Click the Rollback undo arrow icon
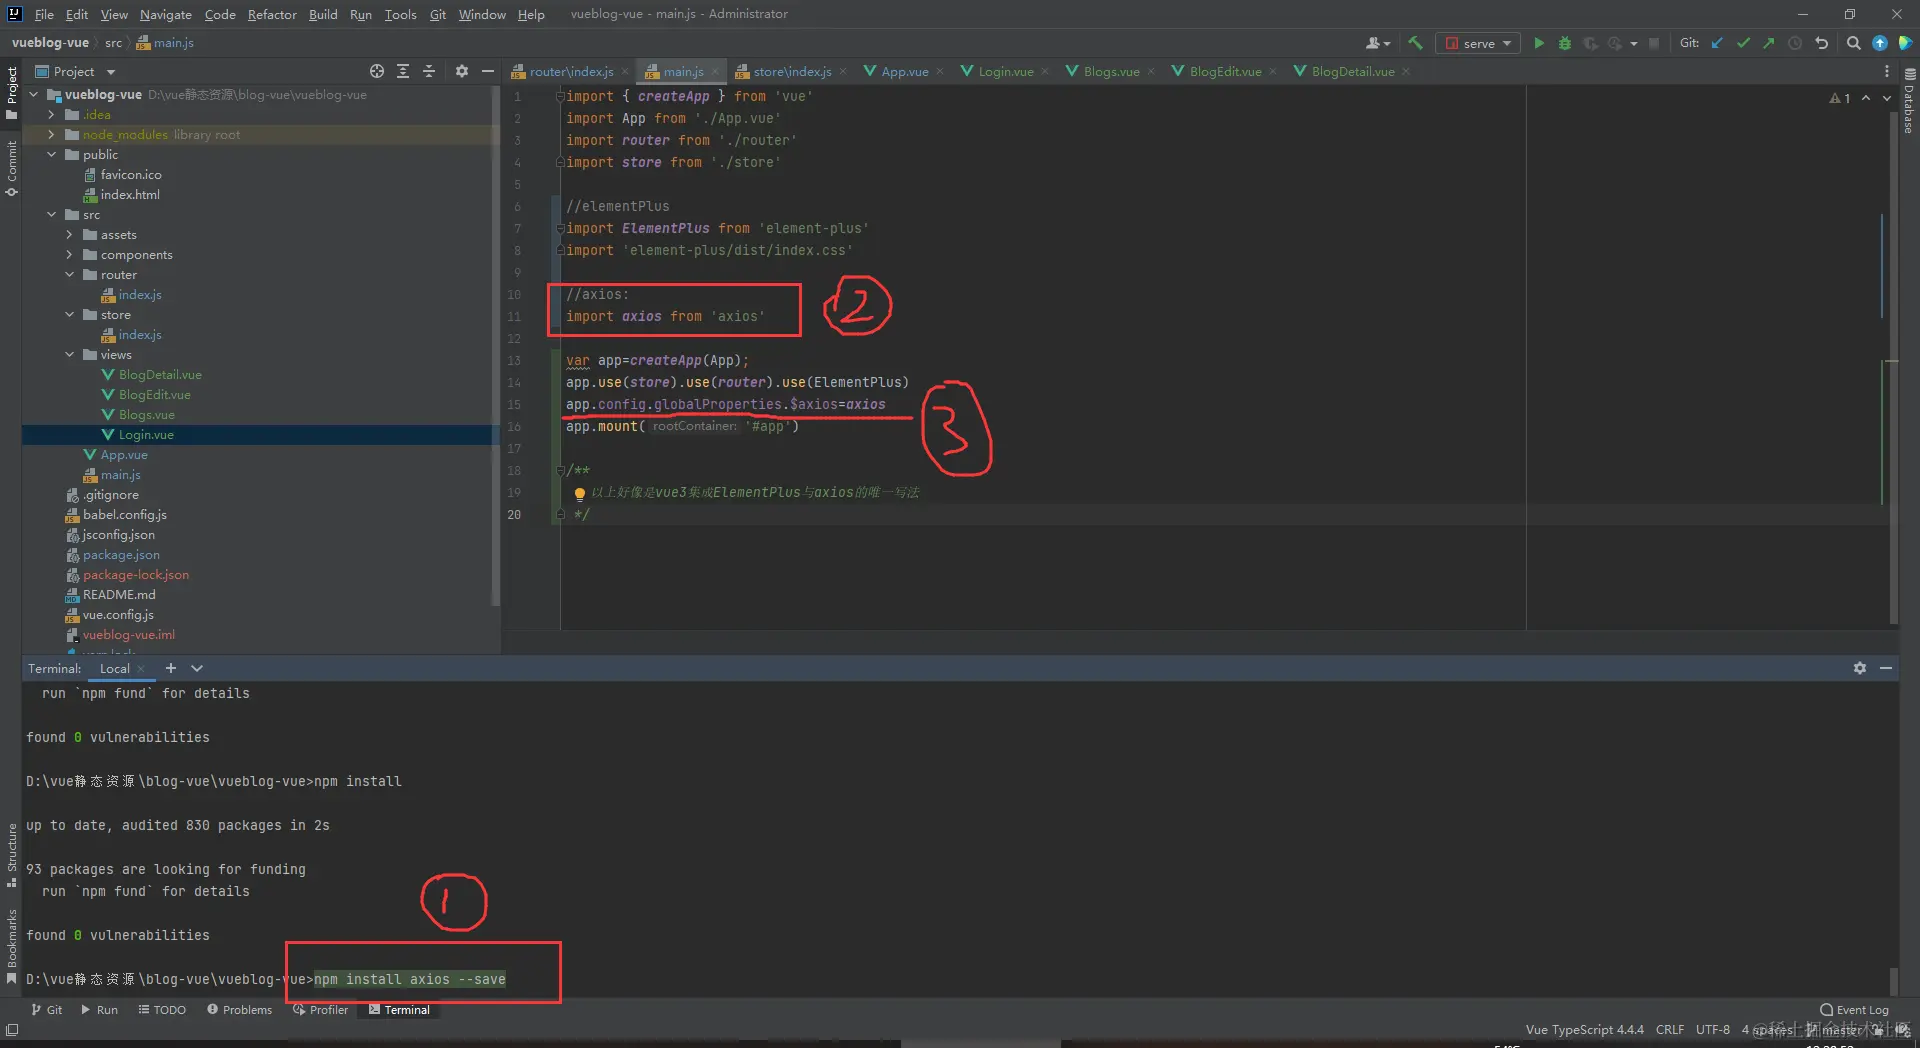This screenshot has width=1920, height=1048. (x=1821, y=43)
